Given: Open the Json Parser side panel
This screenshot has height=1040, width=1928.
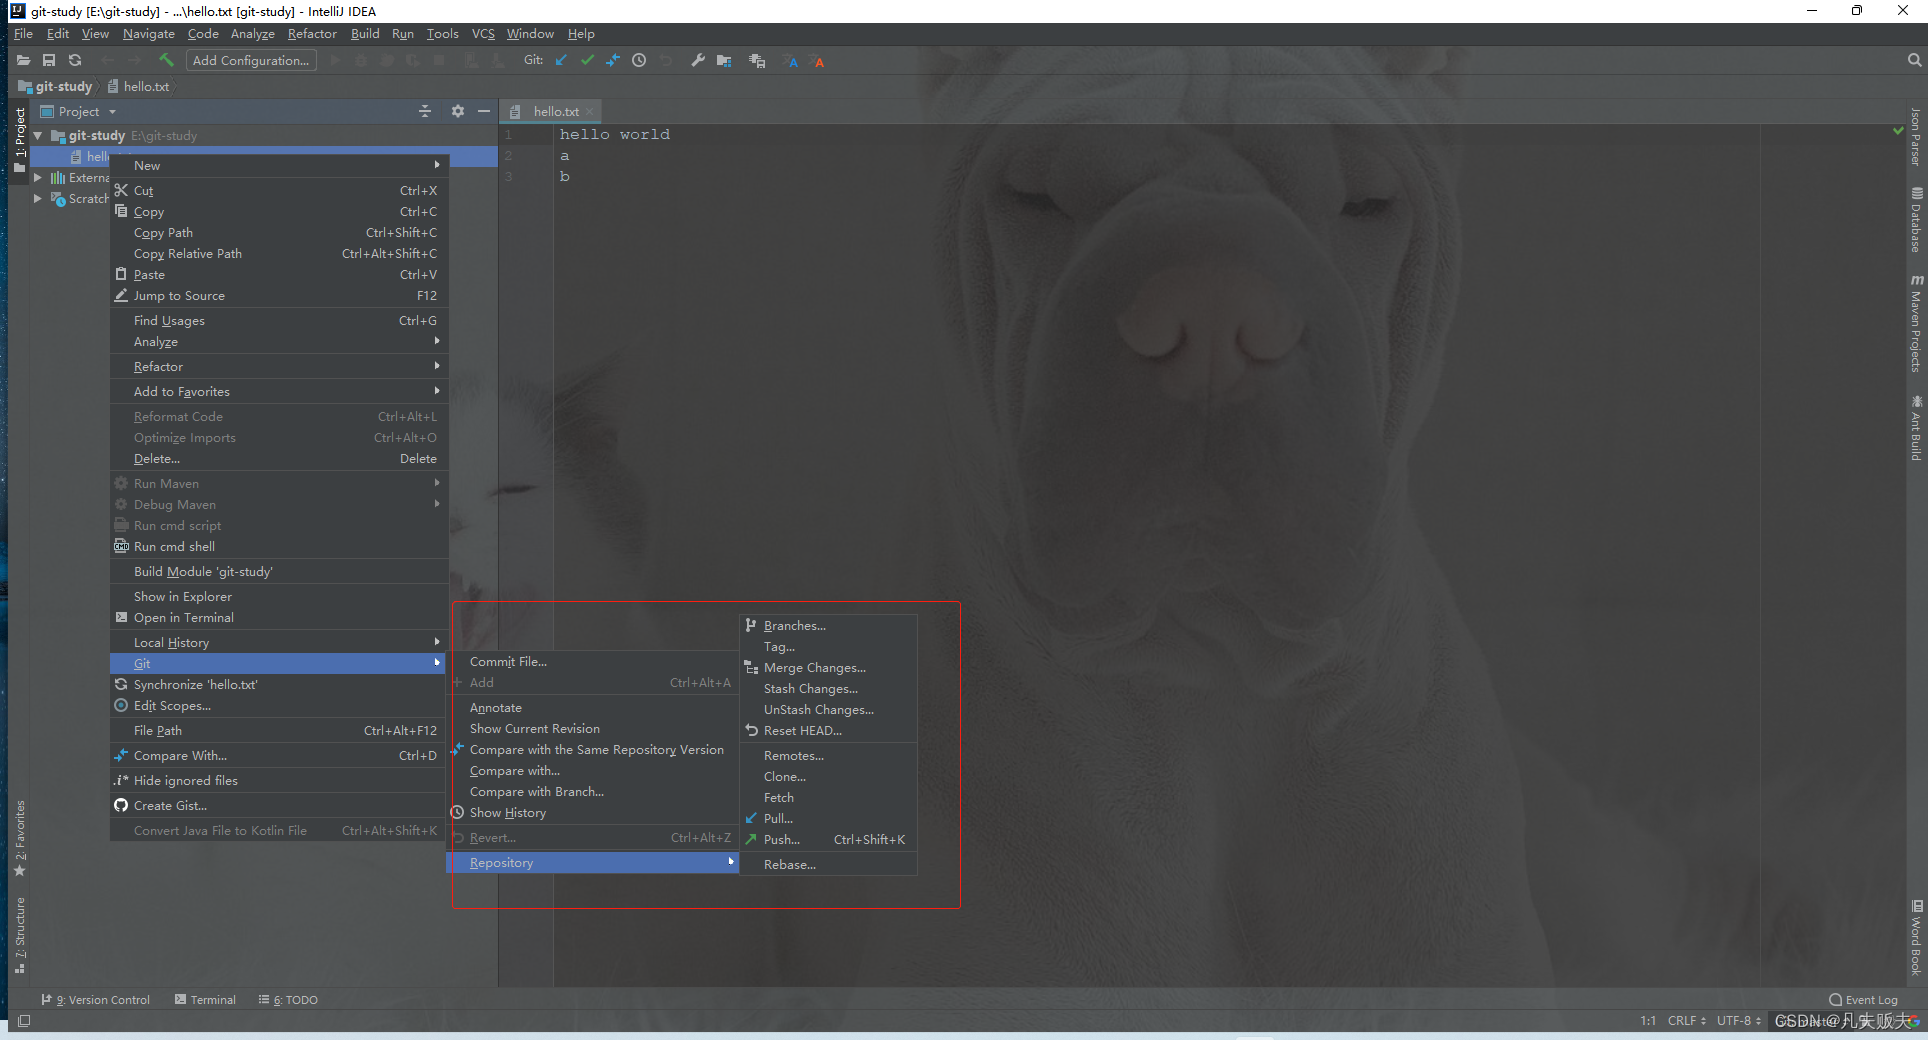Looking at the screenshot, I should pos(1916,137).
